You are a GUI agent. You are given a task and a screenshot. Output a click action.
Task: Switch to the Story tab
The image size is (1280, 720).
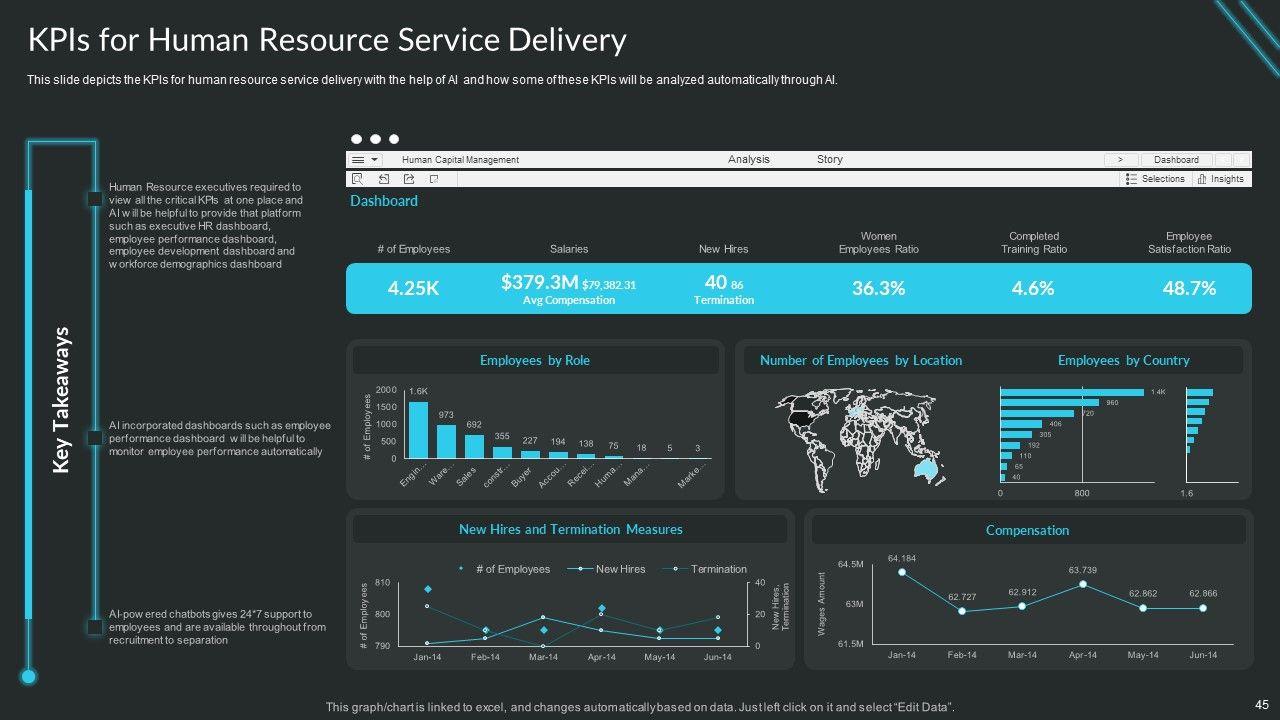(x=829, y=160)
